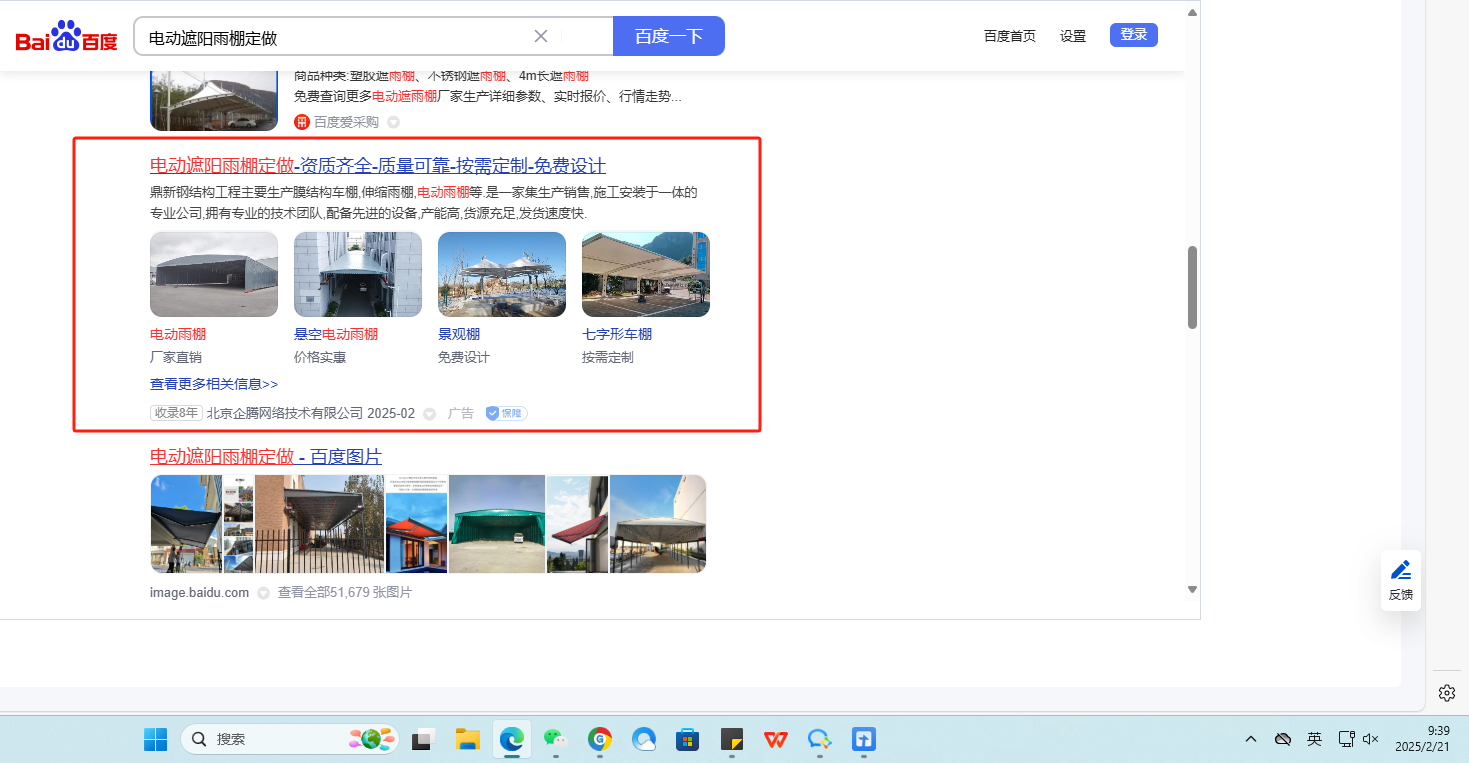This screenshot has height=763, width=1469.
Task: Open Google Chrome from the taskbar
Action: click(x=600, y=739)
